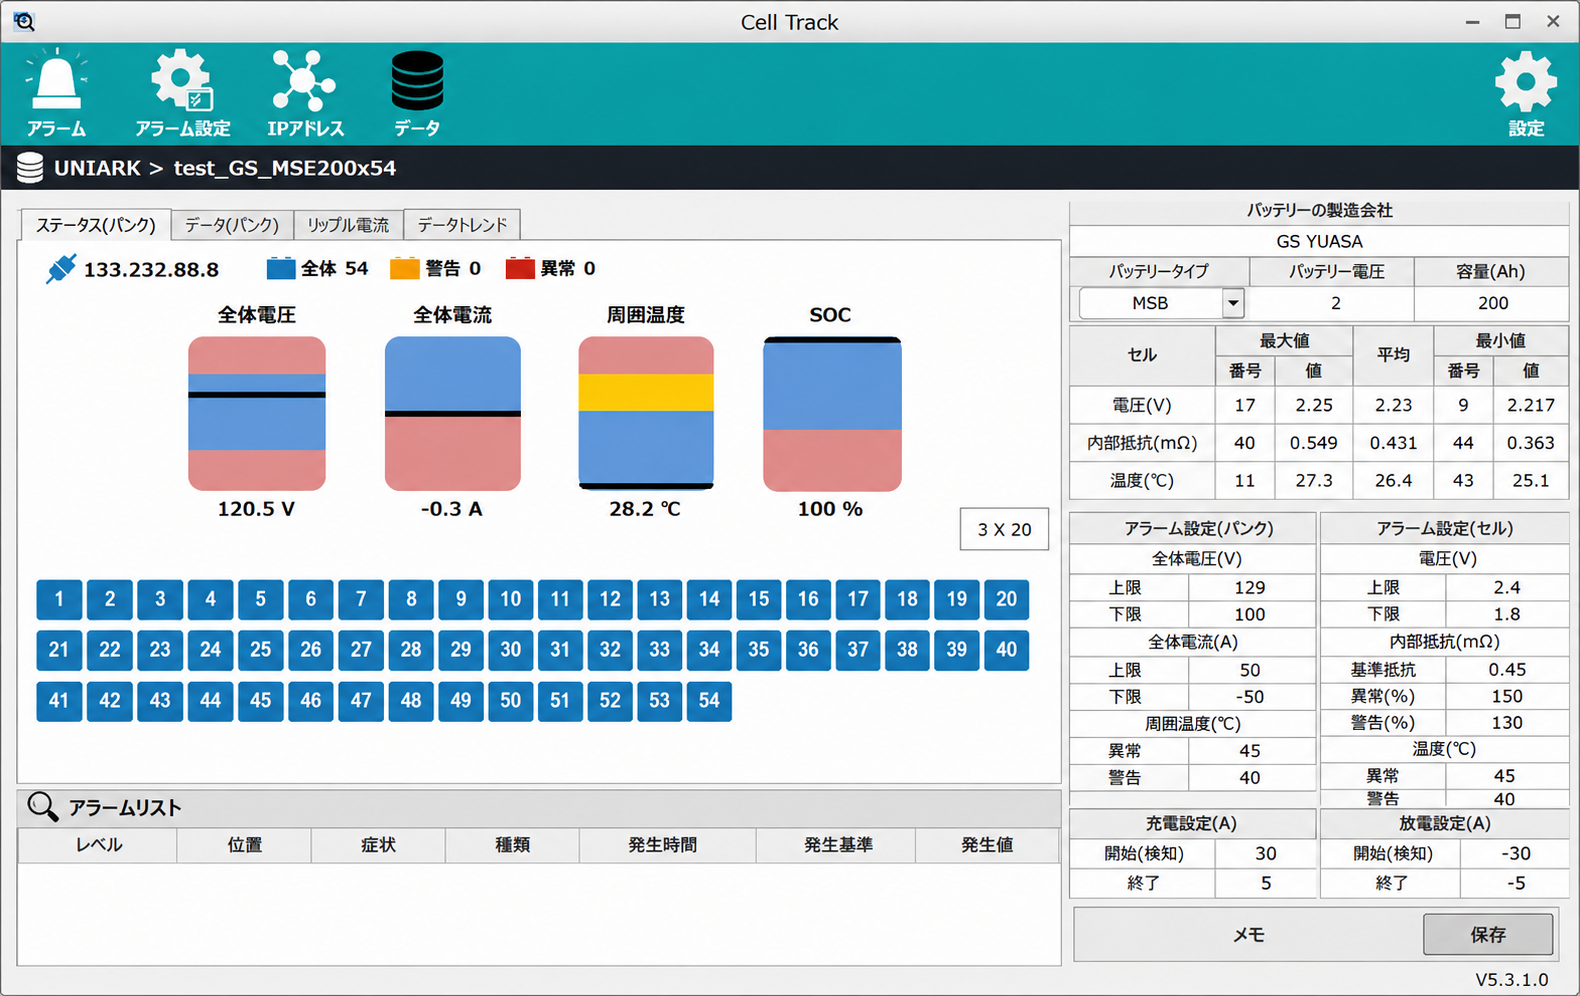1580x996 pixels.
Task: Edit 放電設定 終了 value -5
Action: point(1515,883)
